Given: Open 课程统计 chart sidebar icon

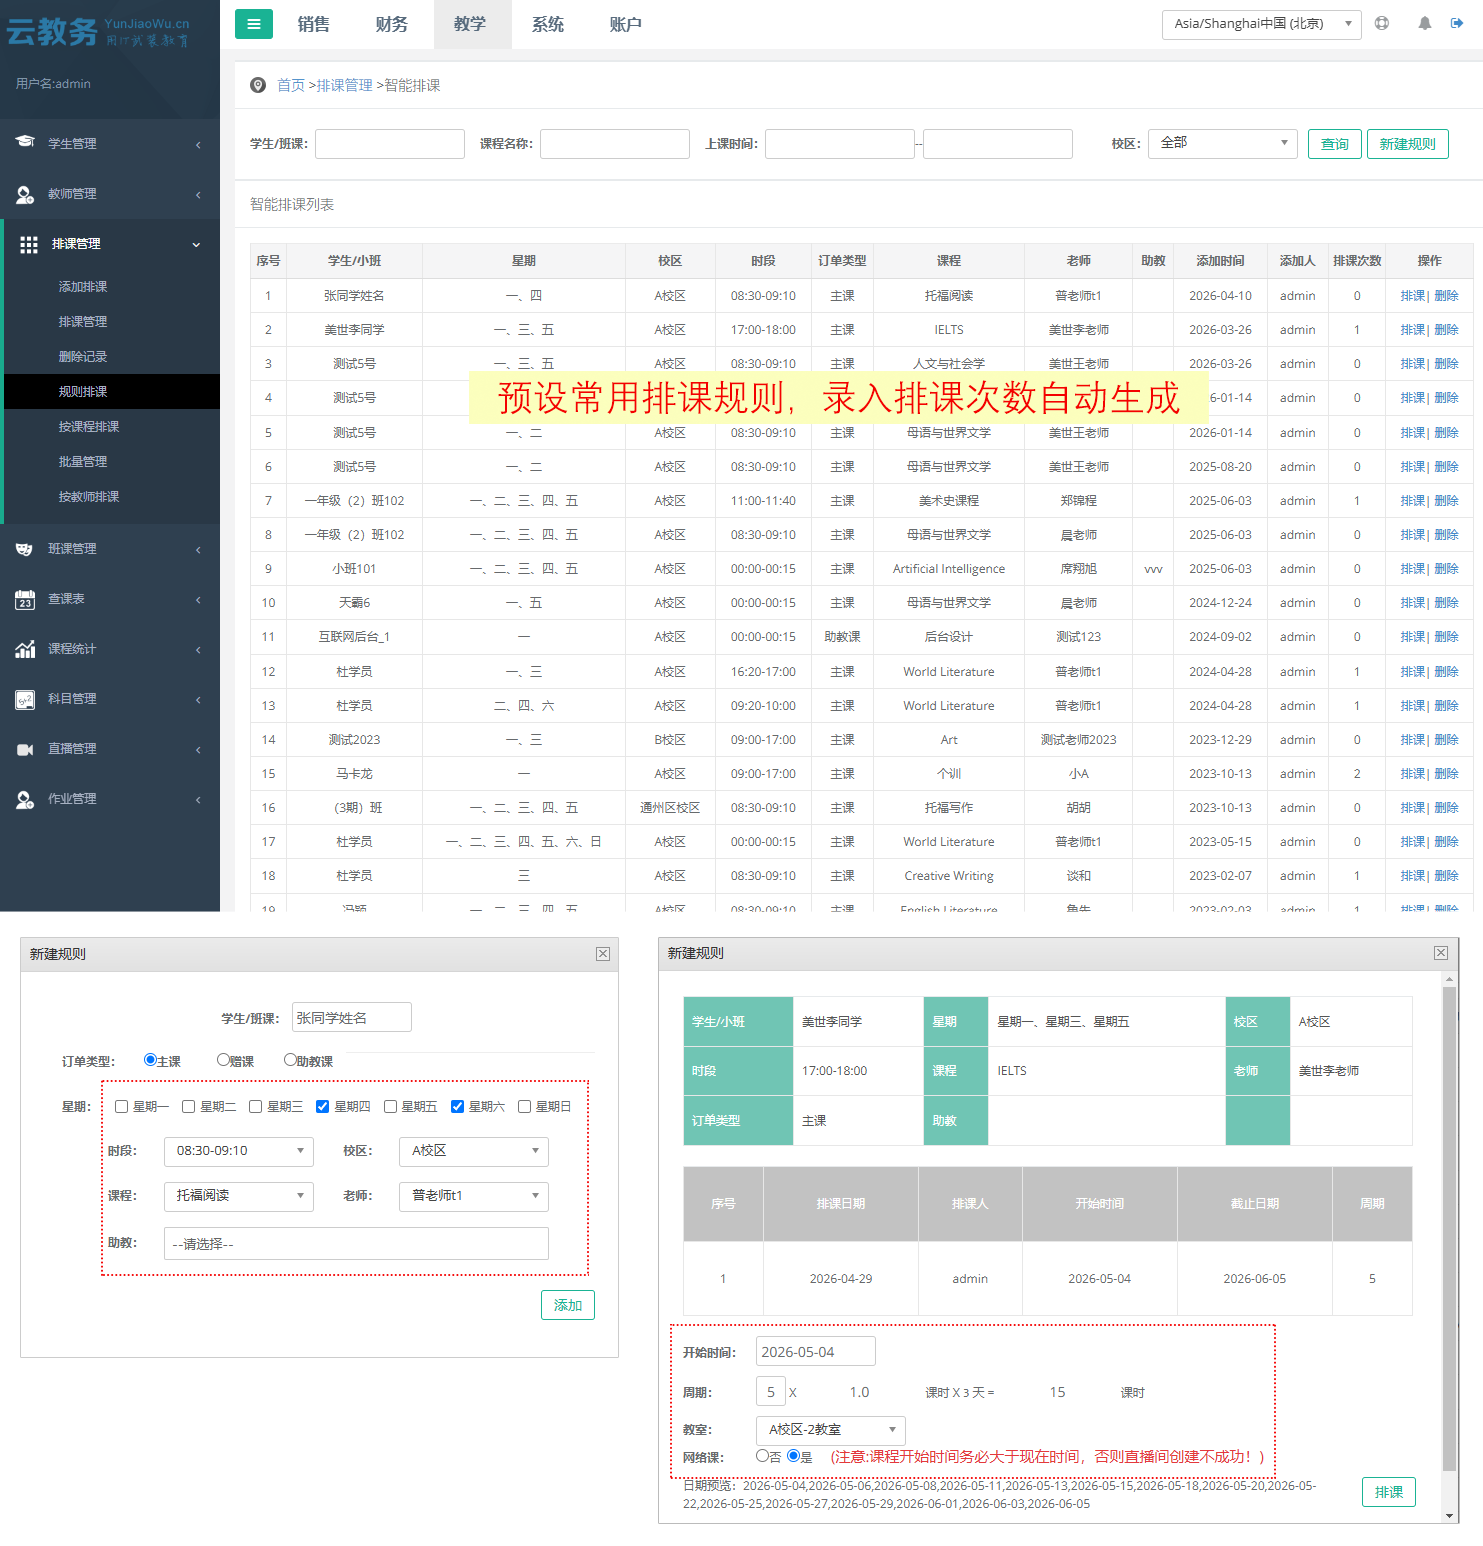Looking at the screenshot, I should point(25,649).
